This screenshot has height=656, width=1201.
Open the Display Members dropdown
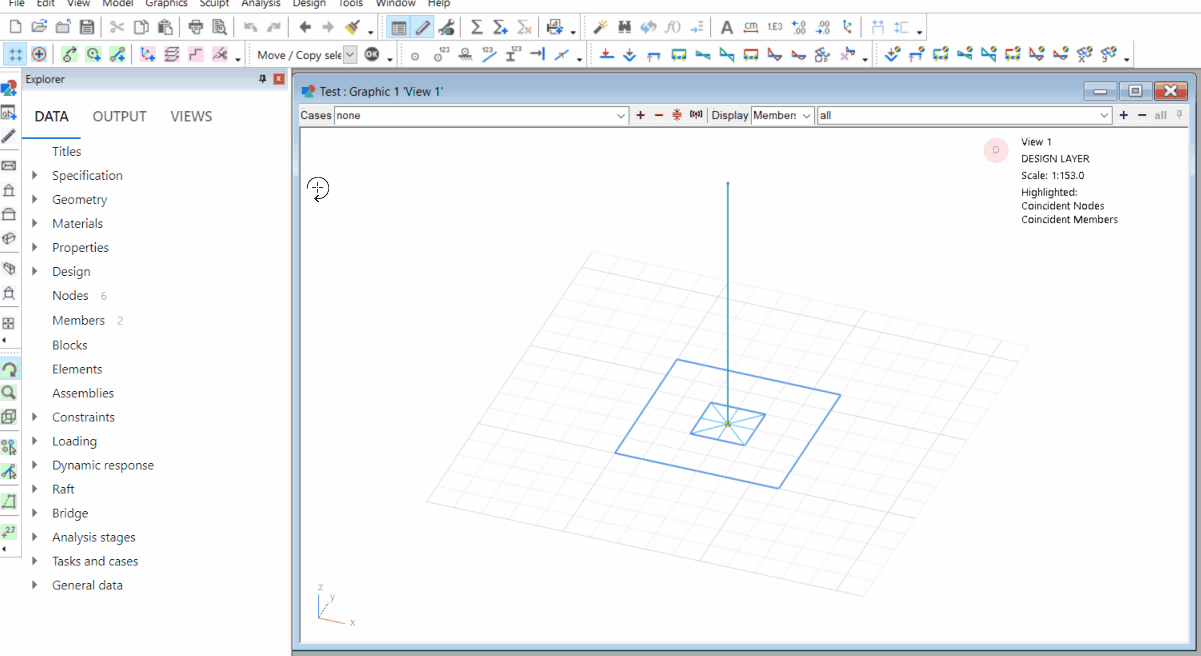coord(782,116)
